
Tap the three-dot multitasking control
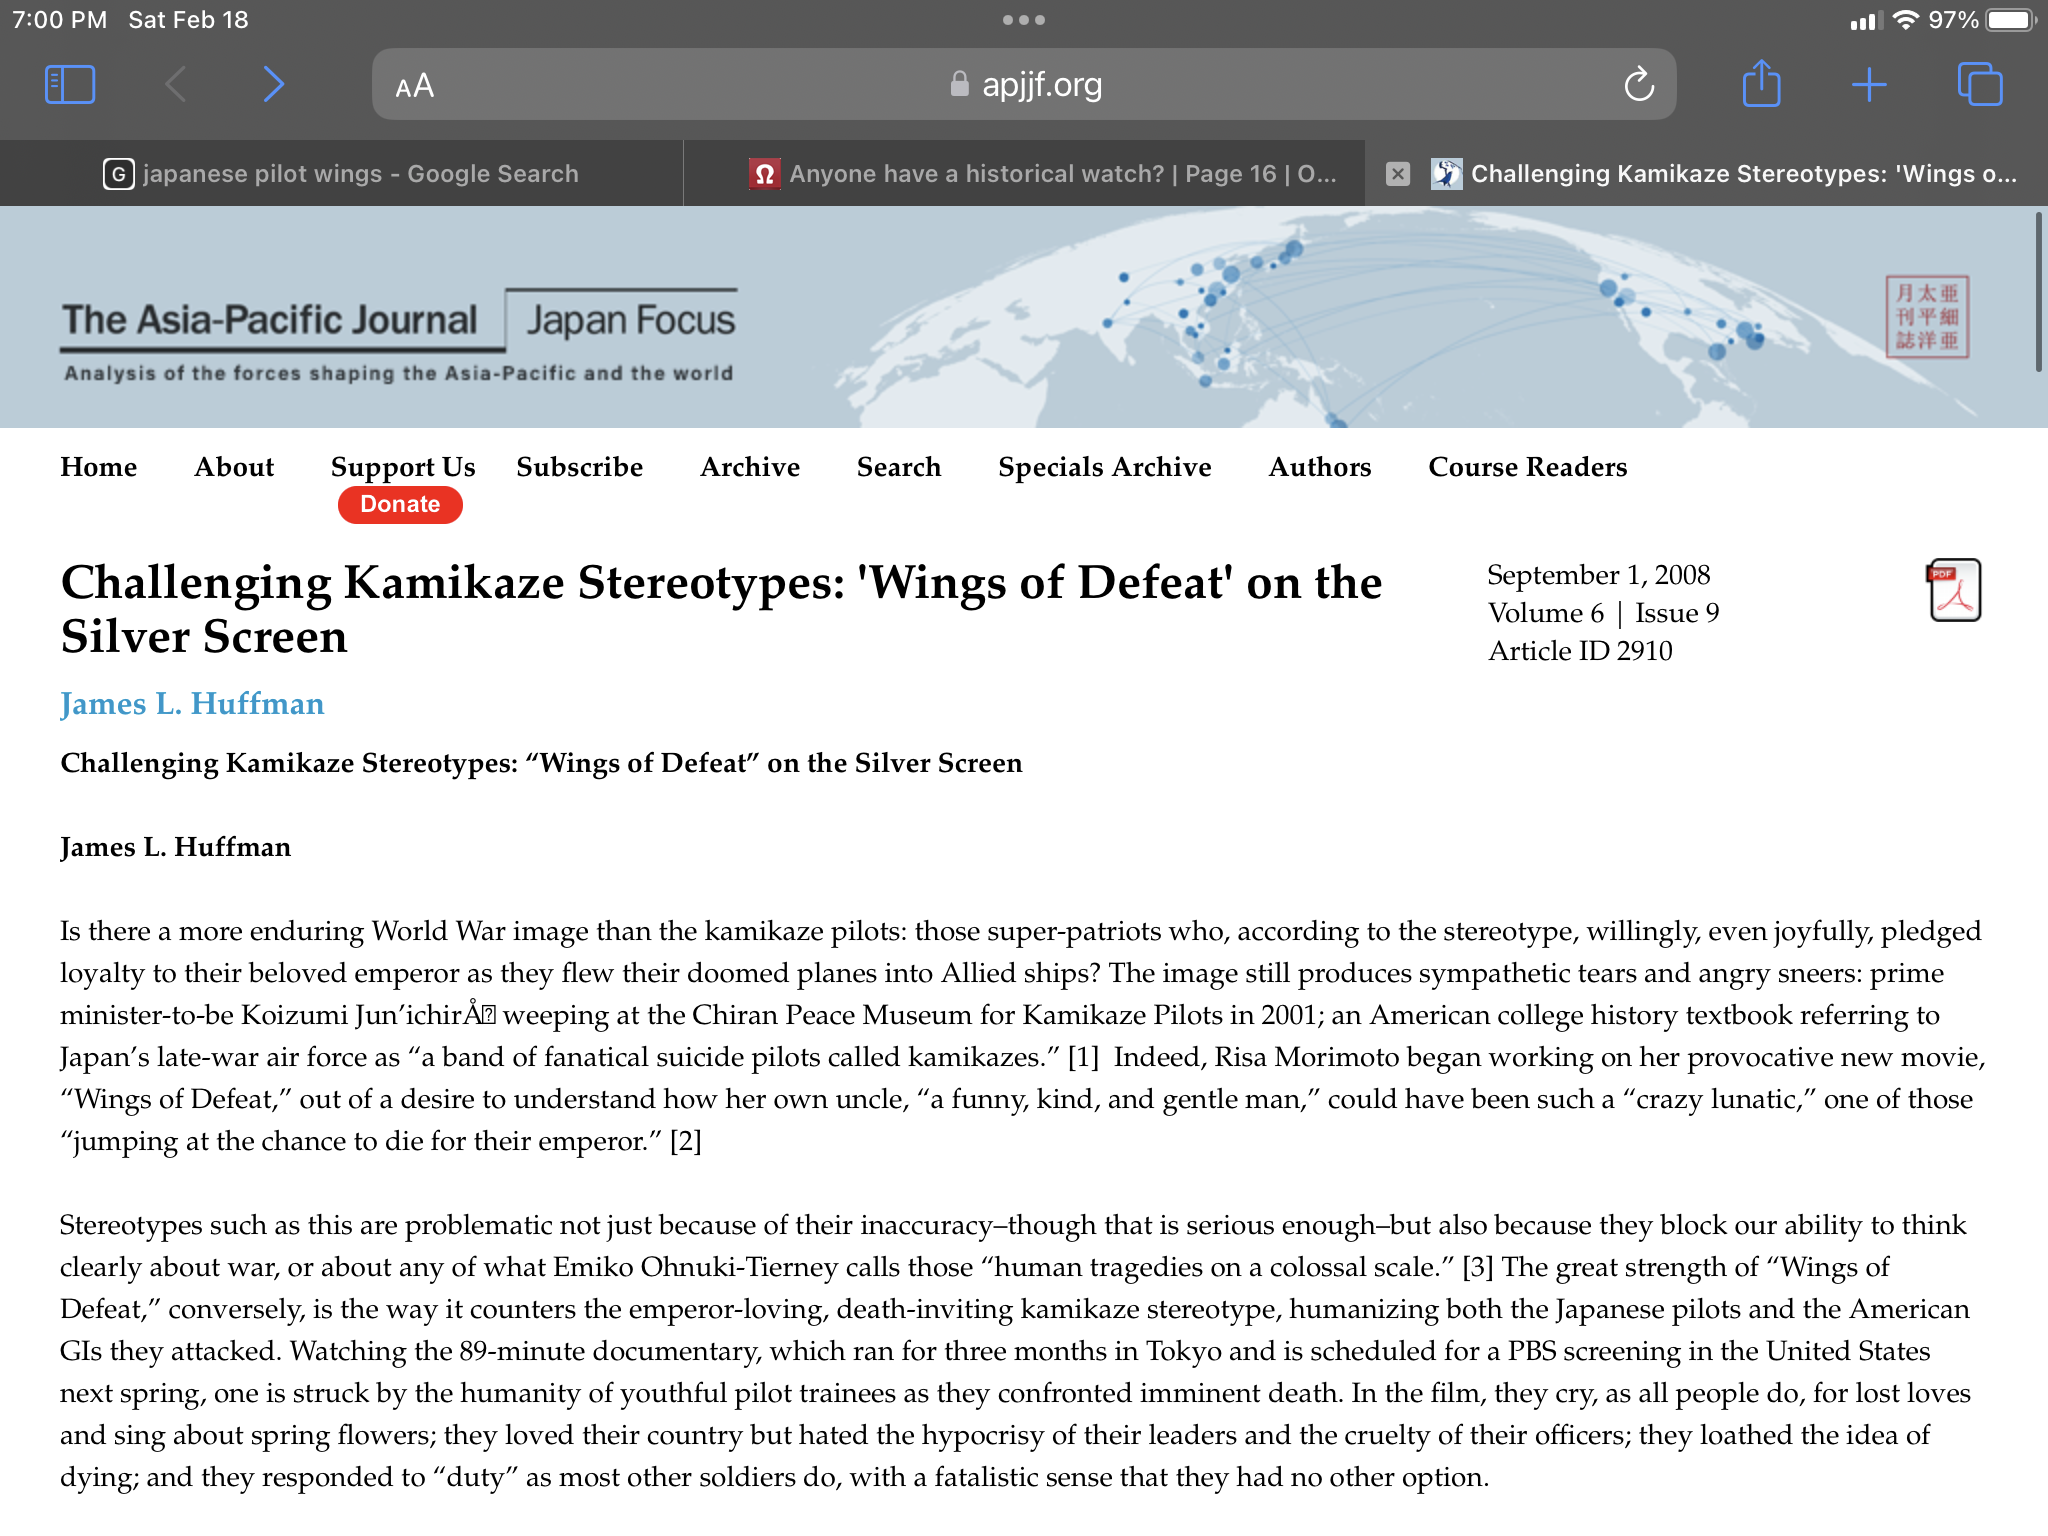coord(1023,20)
